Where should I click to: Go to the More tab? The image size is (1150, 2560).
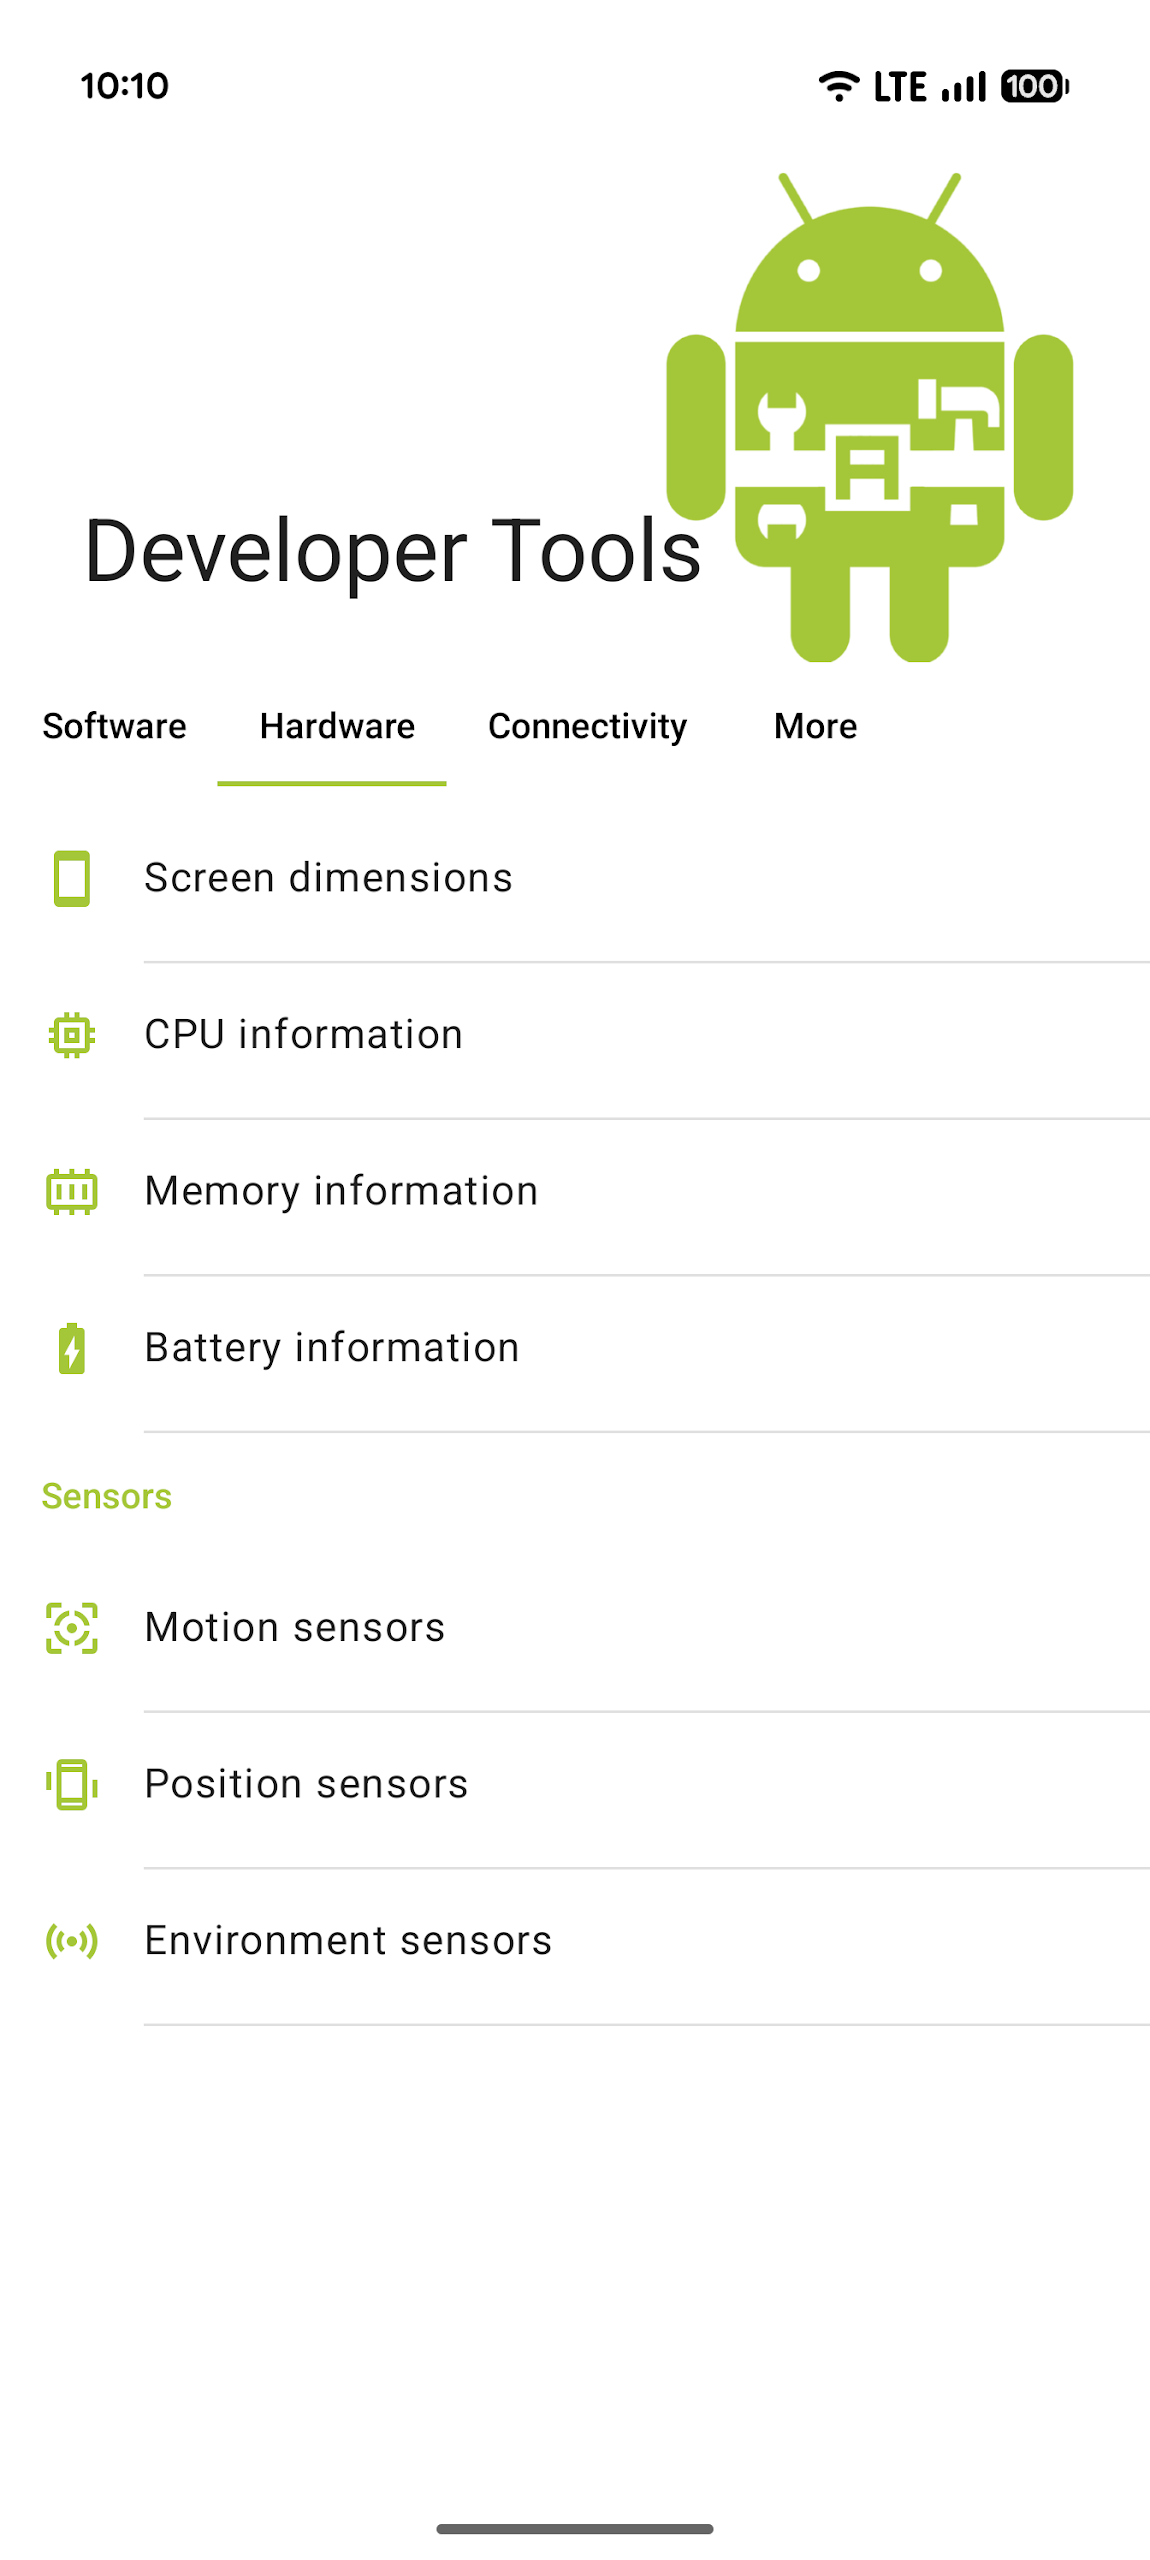pos(815,726)
